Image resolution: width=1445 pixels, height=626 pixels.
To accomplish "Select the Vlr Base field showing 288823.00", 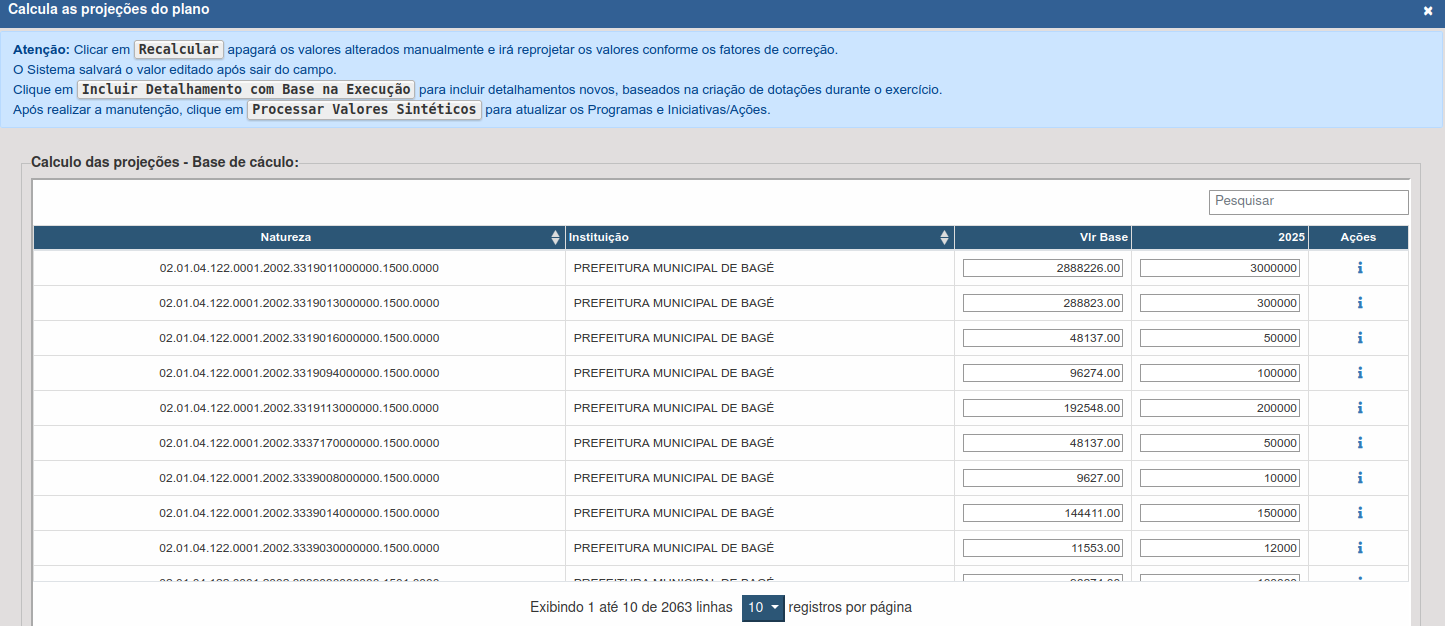I will point(1043,303).
